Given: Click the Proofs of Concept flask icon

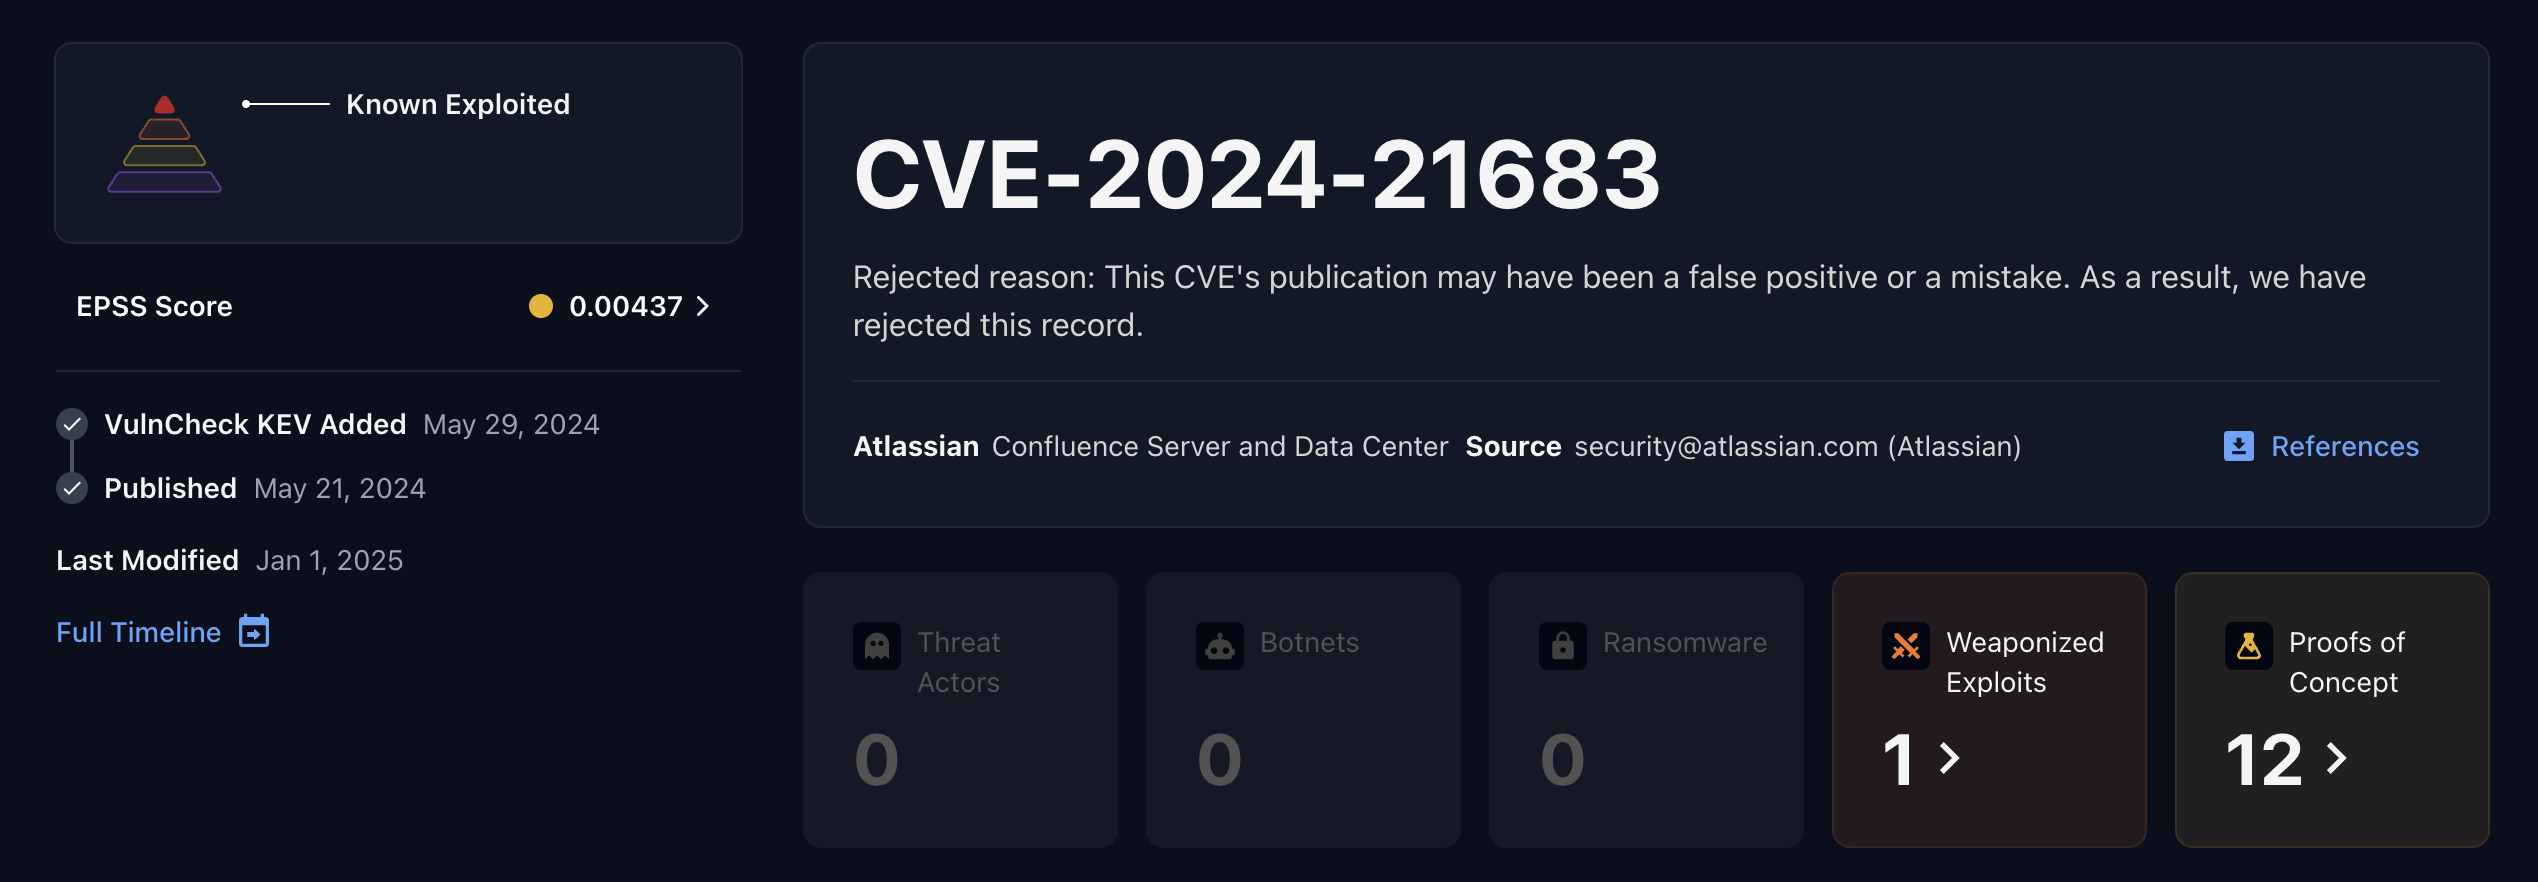Looking at the screenshot, I should (x=2249, y=647).
